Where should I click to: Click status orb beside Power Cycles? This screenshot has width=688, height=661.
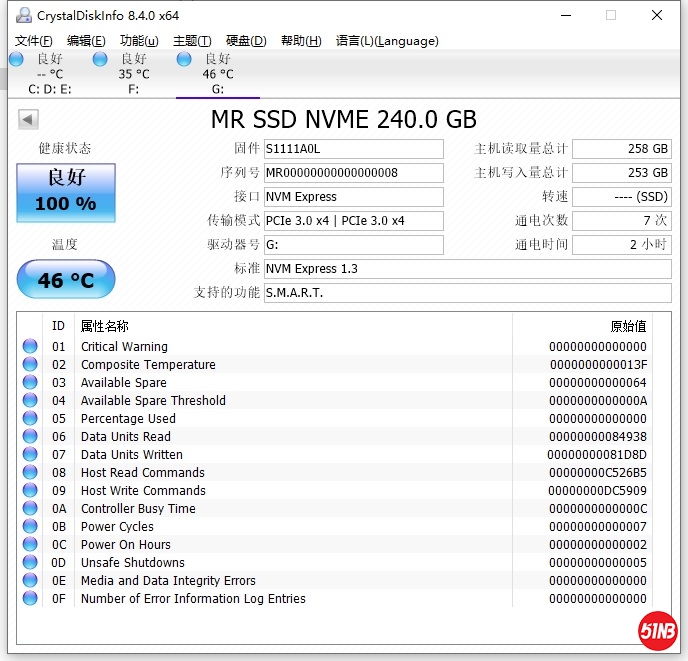(30, 527)
